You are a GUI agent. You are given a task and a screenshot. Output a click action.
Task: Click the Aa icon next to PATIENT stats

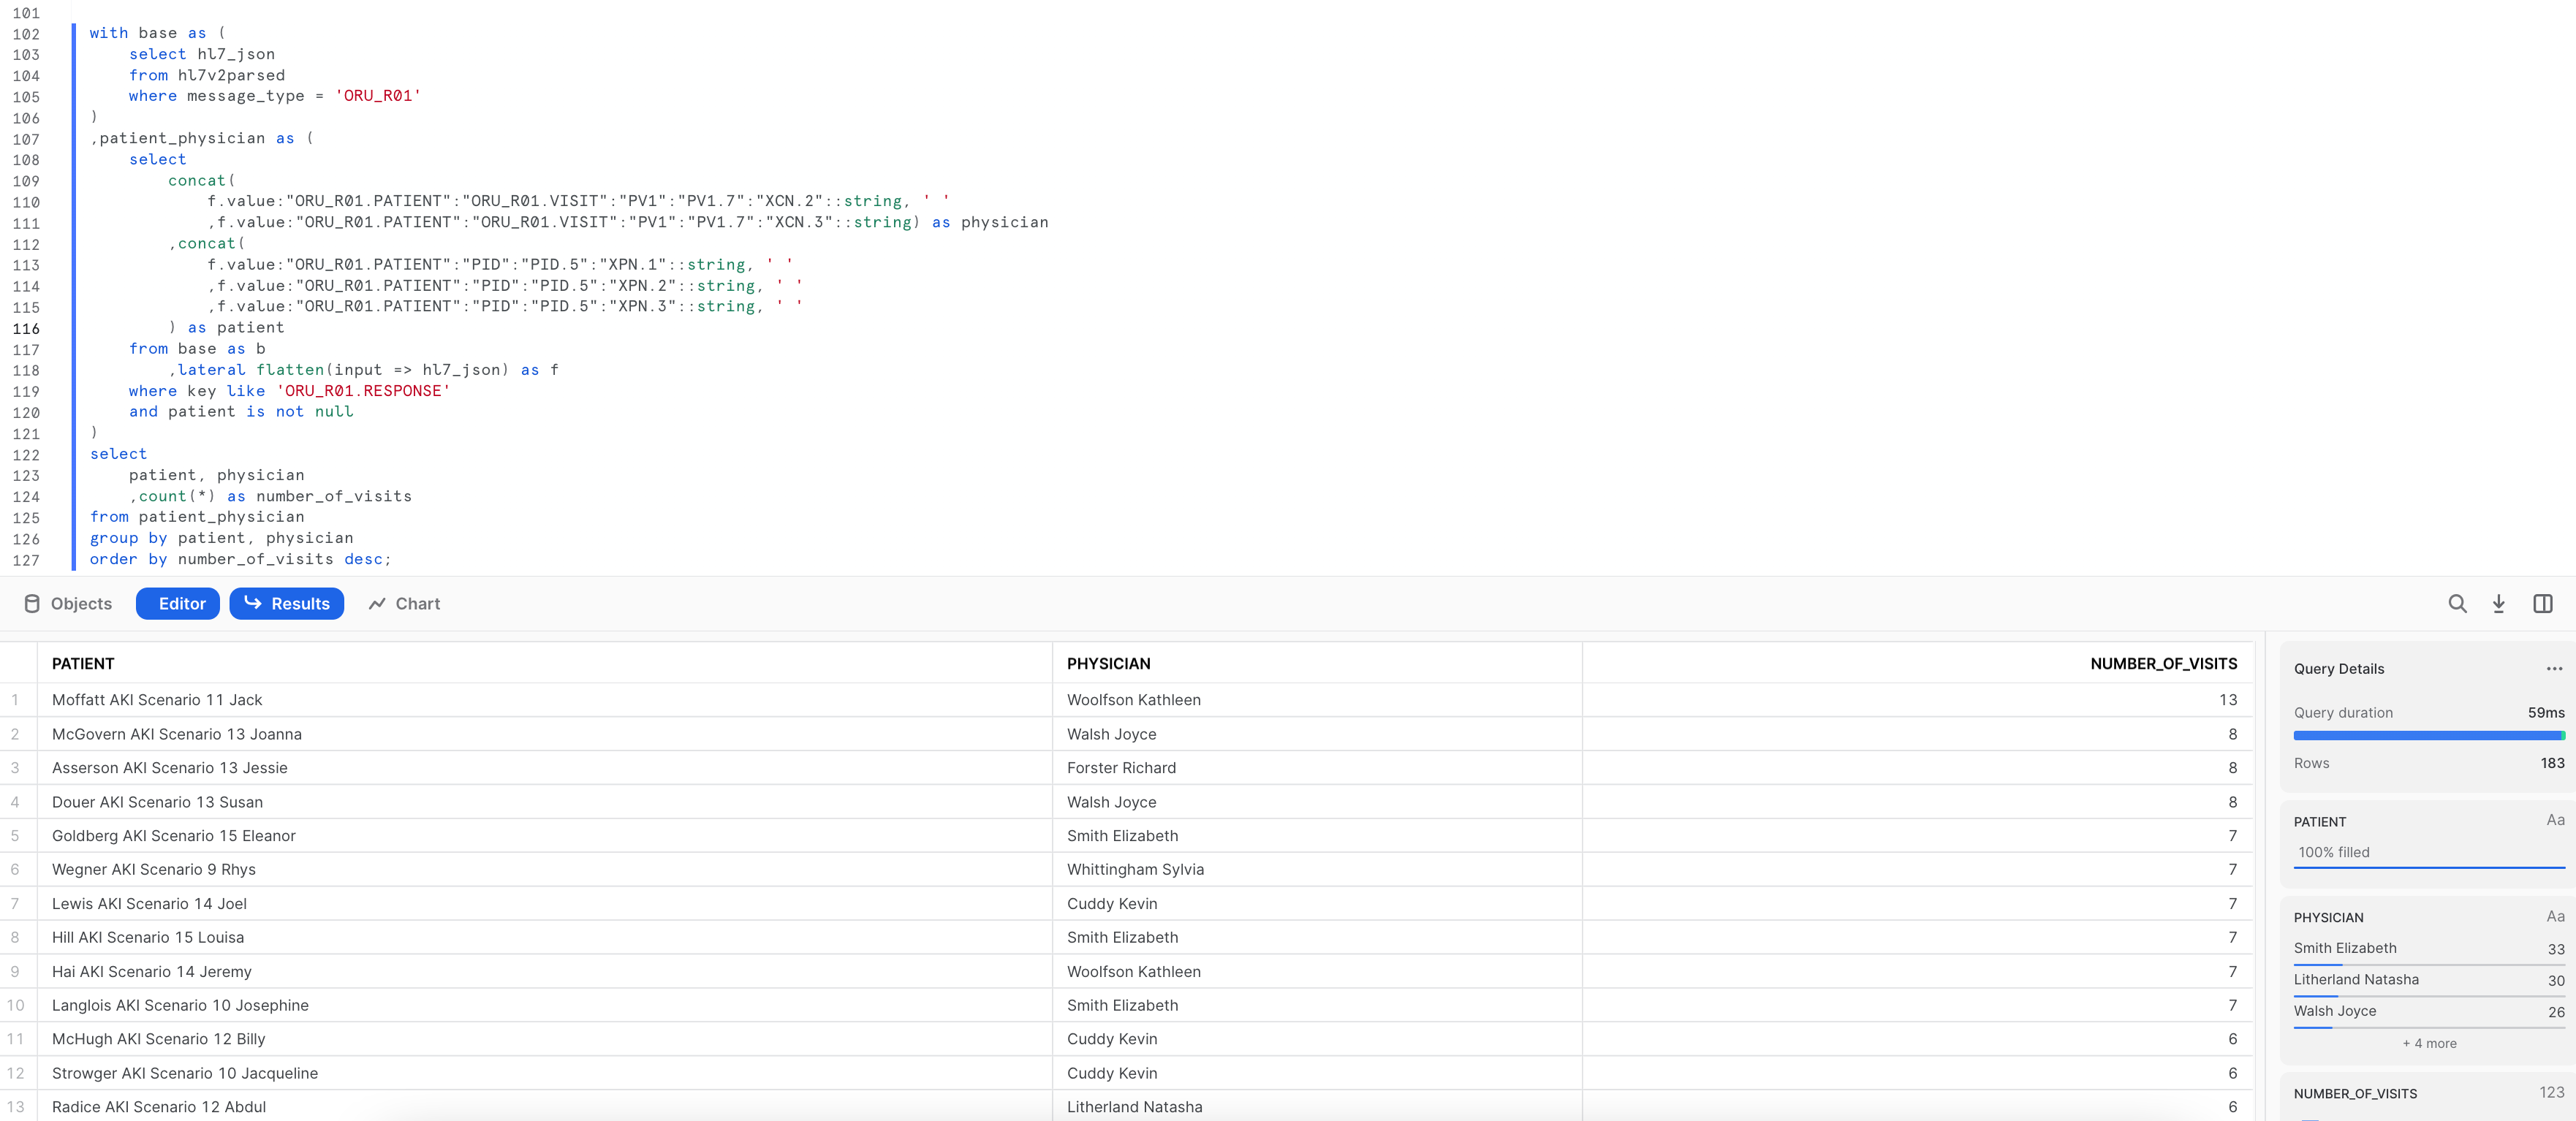[x=2555, y=819]
